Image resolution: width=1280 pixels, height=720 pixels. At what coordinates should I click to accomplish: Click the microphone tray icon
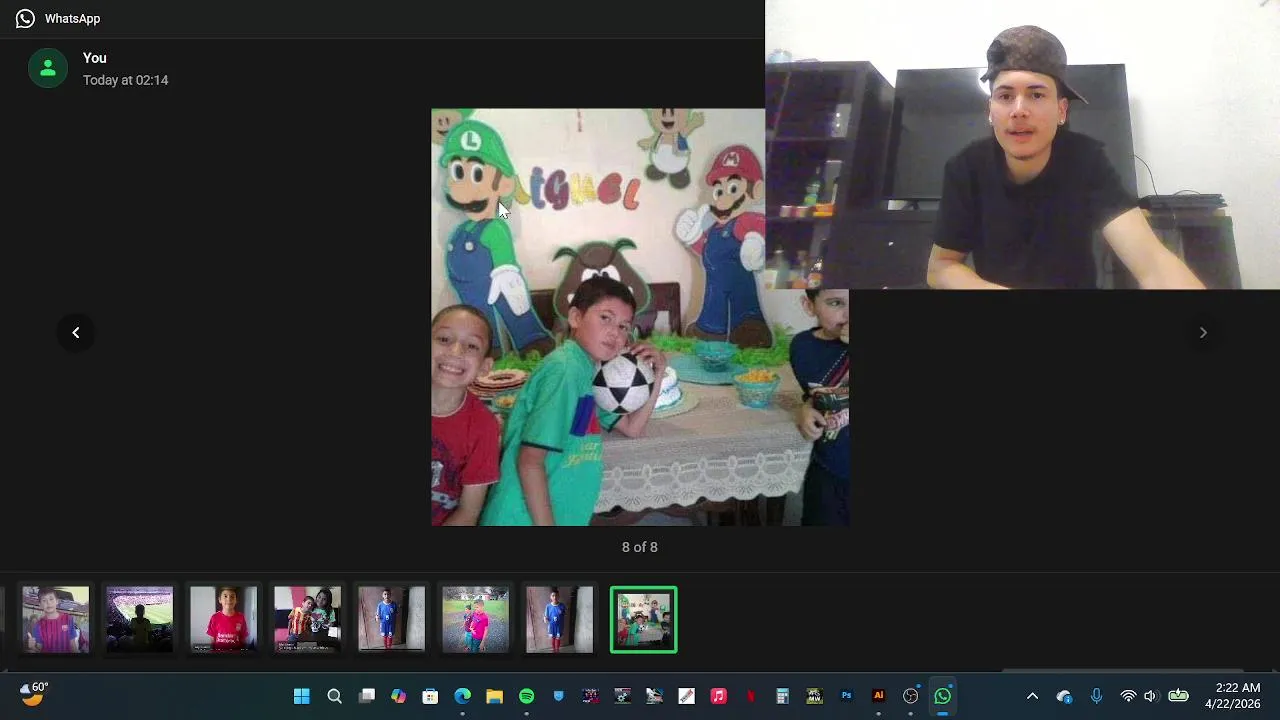coord(1096,696)
